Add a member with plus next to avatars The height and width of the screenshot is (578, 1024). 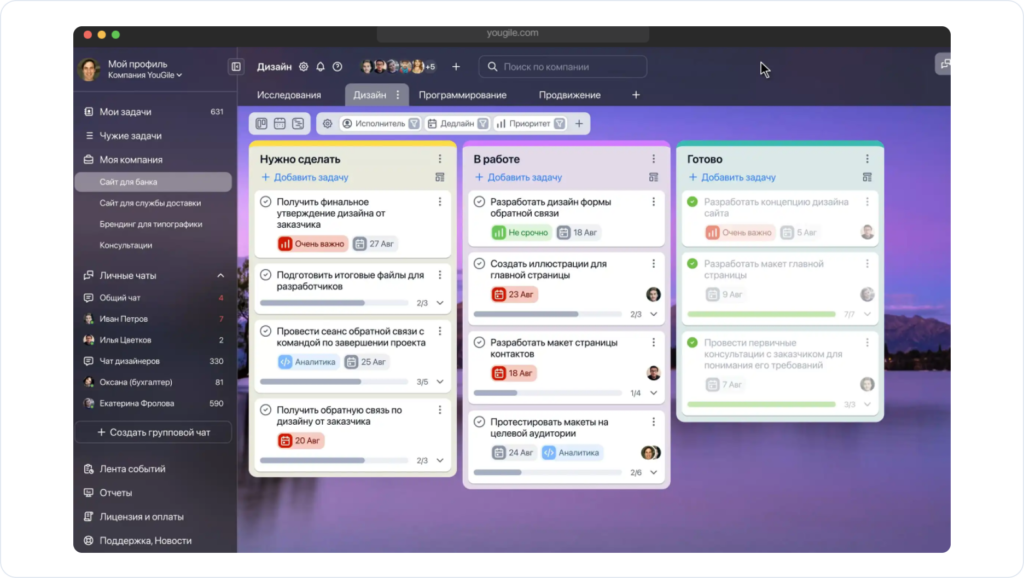(x=456, y=67)
